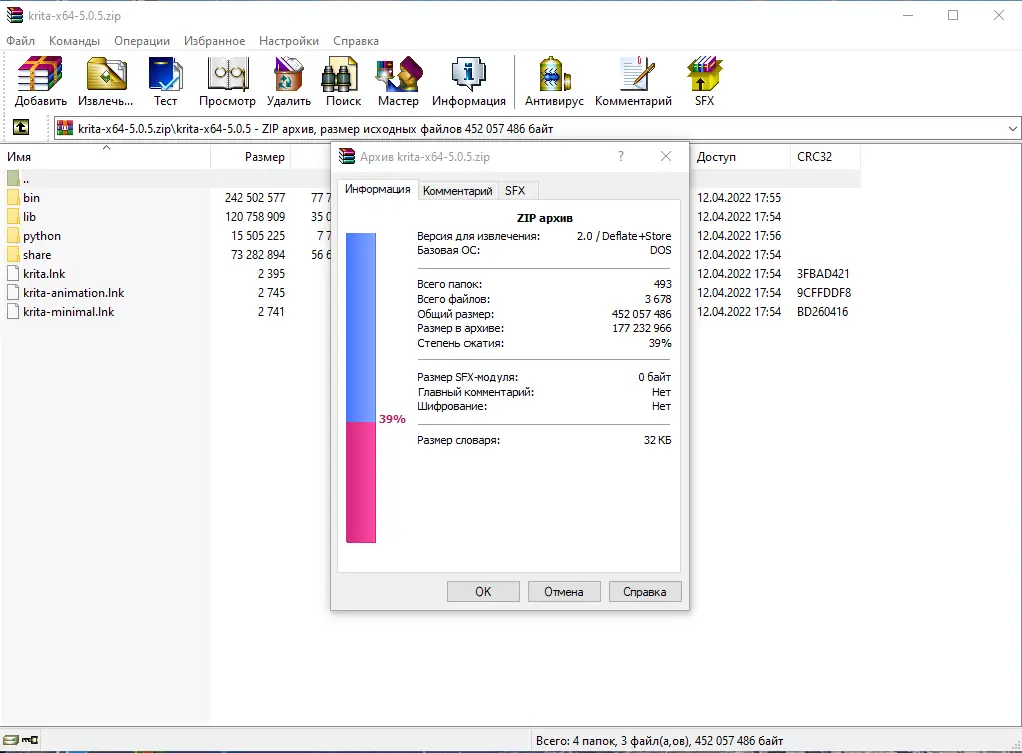1022x753 pixels.
Task: Run the Тест archive test icon
Action: [165, 73]
